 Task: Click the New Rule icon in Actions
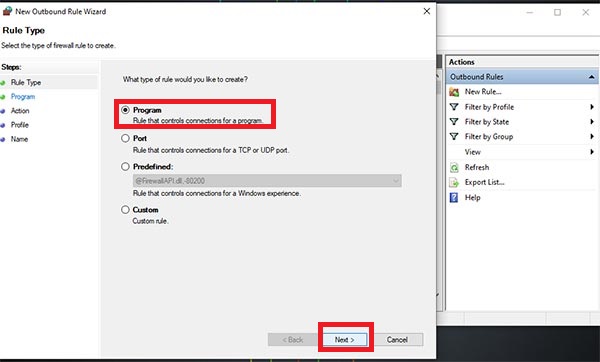pos(454,92)
